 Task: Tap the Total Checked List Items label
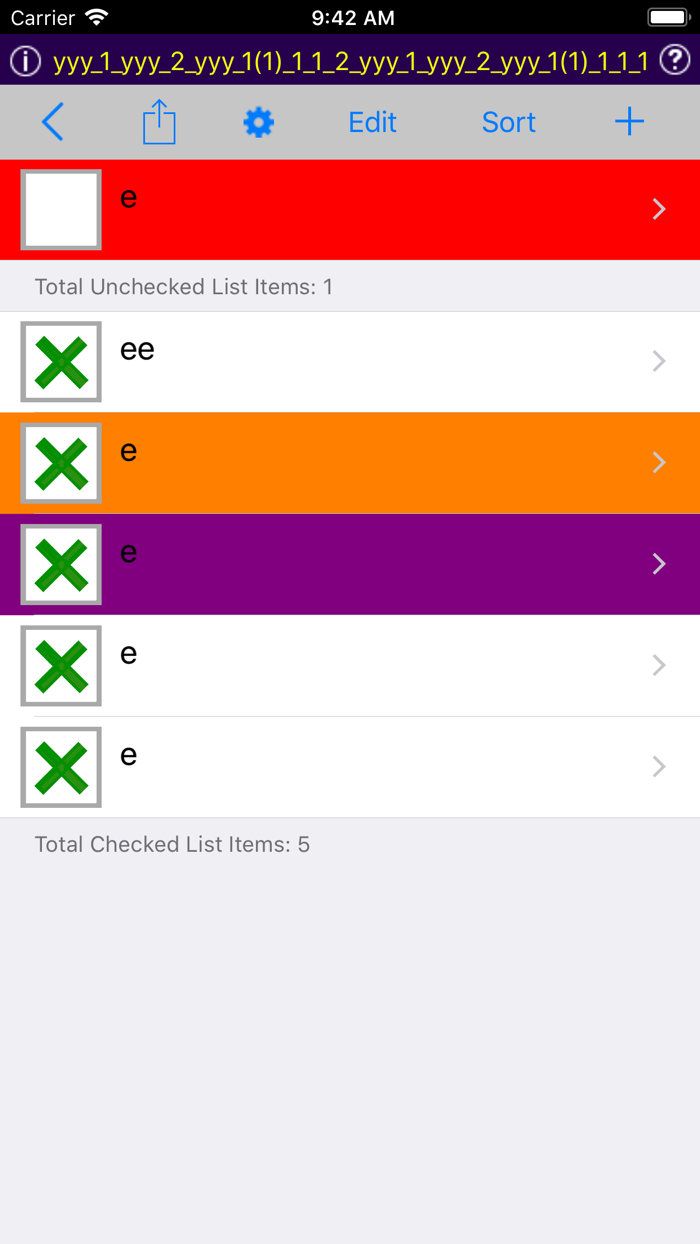coord(170,844)
